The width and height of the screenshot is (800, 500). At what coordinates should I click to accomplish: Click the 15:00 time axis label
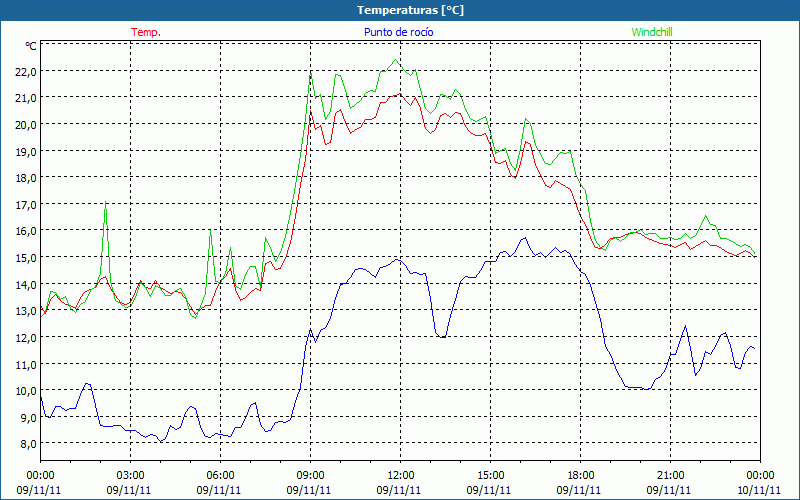pyautogui.click(x=490, y=476)
